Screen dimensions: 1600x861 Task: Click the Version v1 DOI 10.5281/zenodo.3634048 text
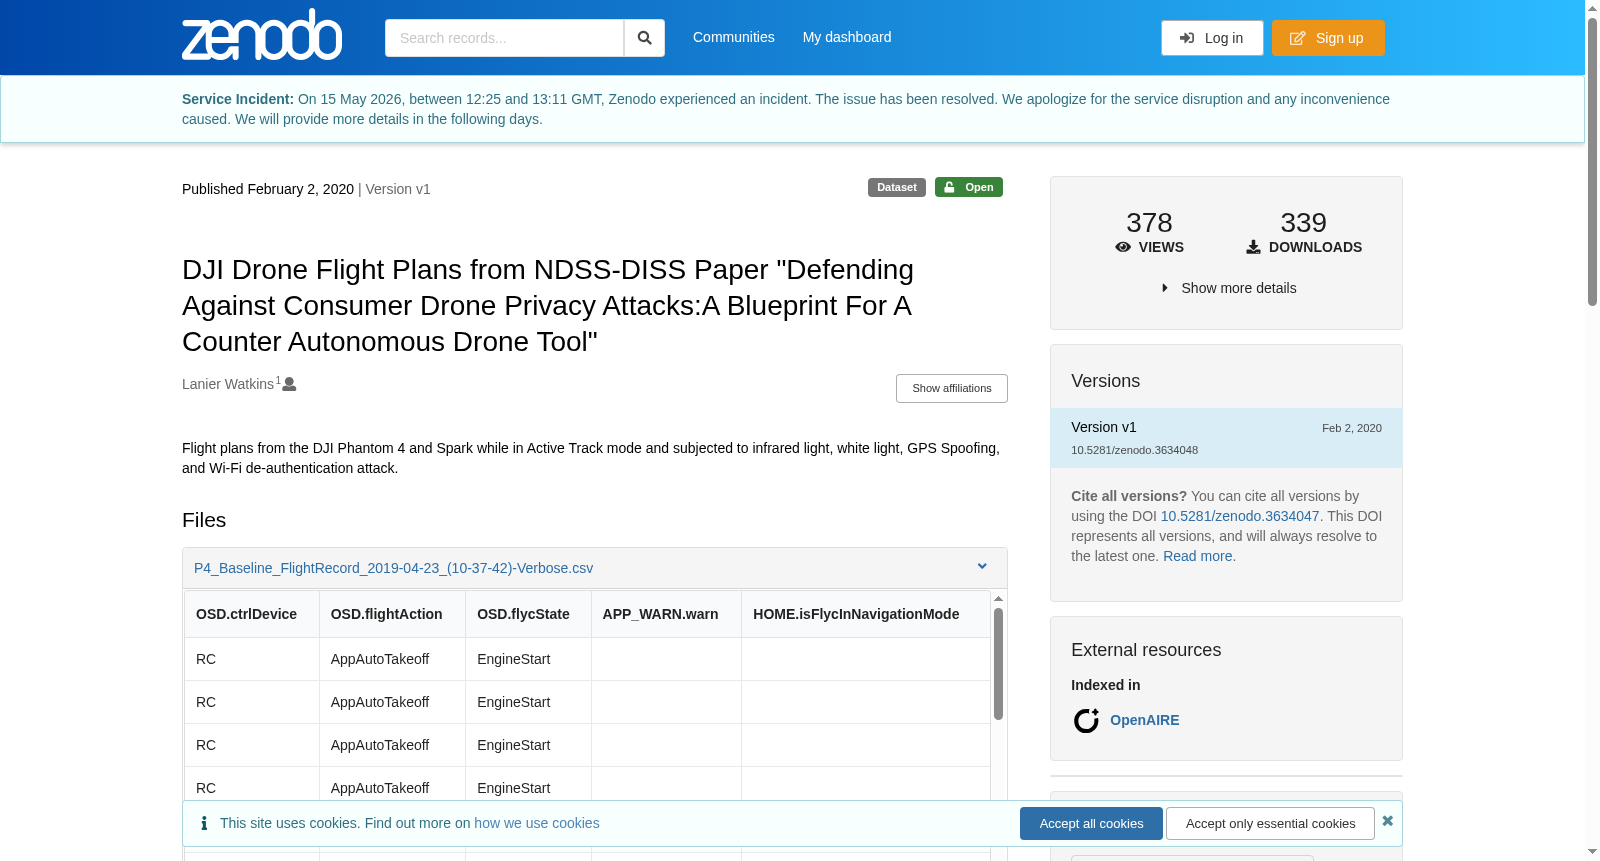pos(1134,450)
